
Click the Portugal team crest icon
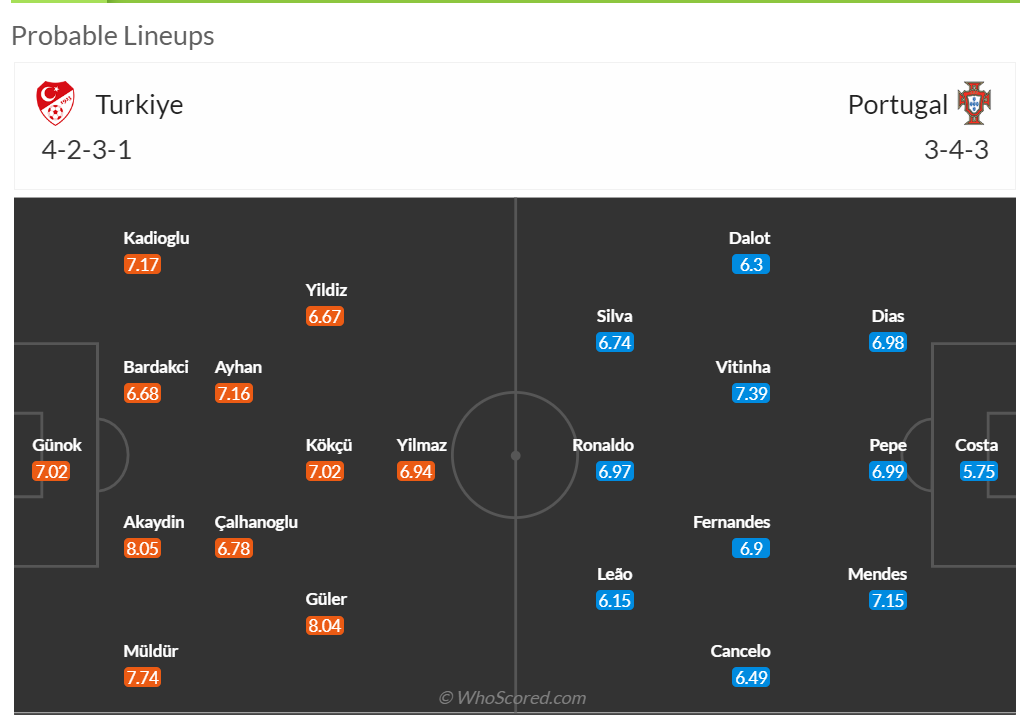[x=973, y=104]
